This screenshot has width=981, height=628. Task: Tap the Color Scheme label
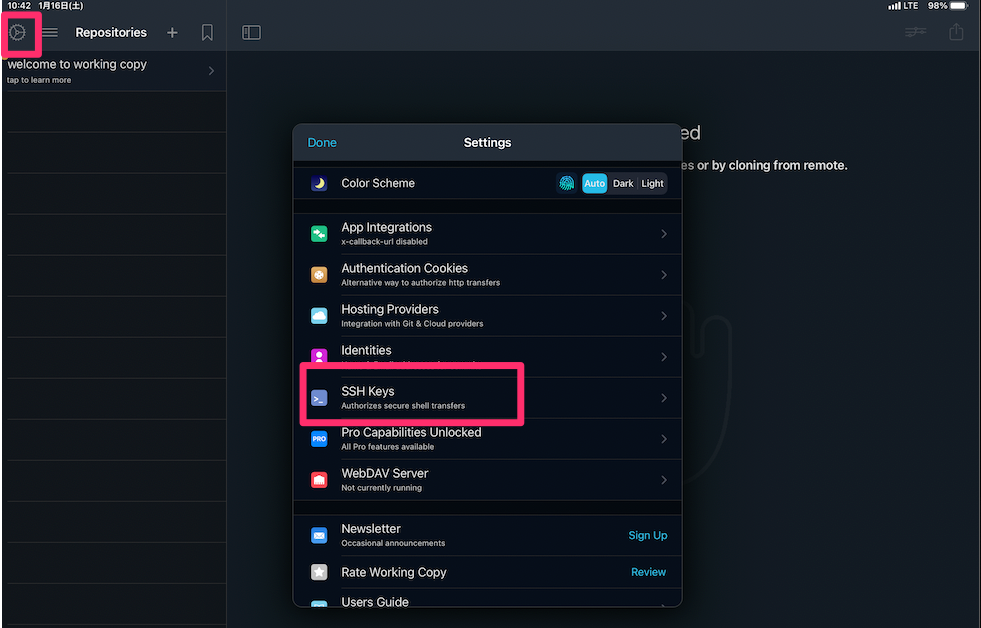click(x=378, y=183)
